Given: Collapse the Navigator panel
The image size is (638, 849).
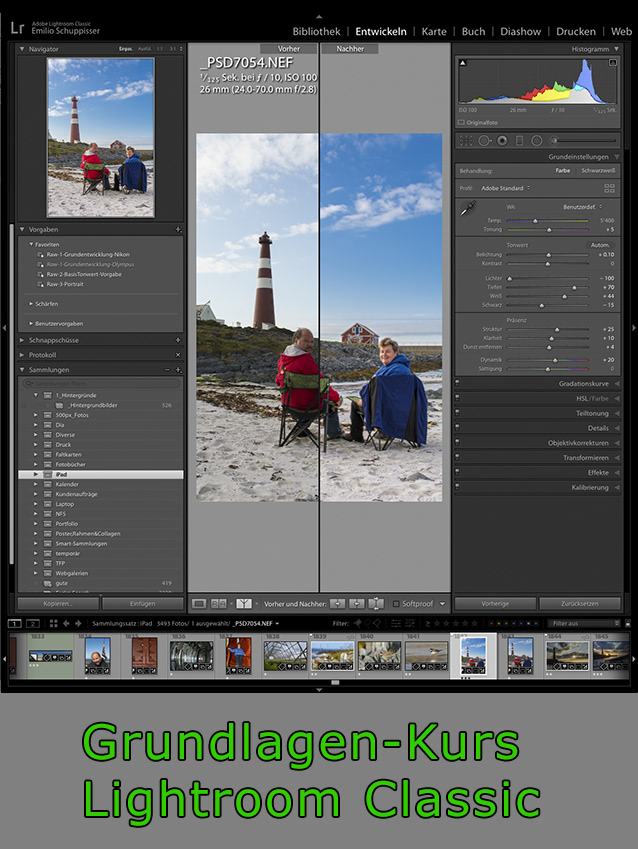Looking at the screenshot, I should point(22,49).
